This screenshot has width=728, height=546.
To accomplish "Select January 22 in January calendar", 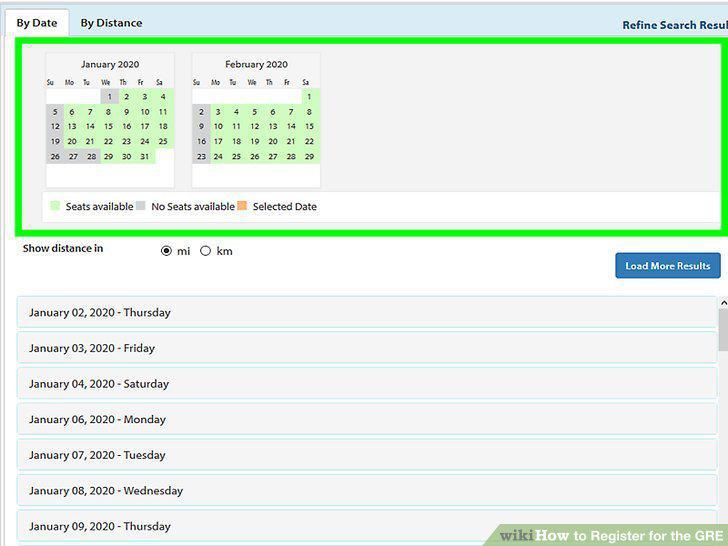I will 108,142.
